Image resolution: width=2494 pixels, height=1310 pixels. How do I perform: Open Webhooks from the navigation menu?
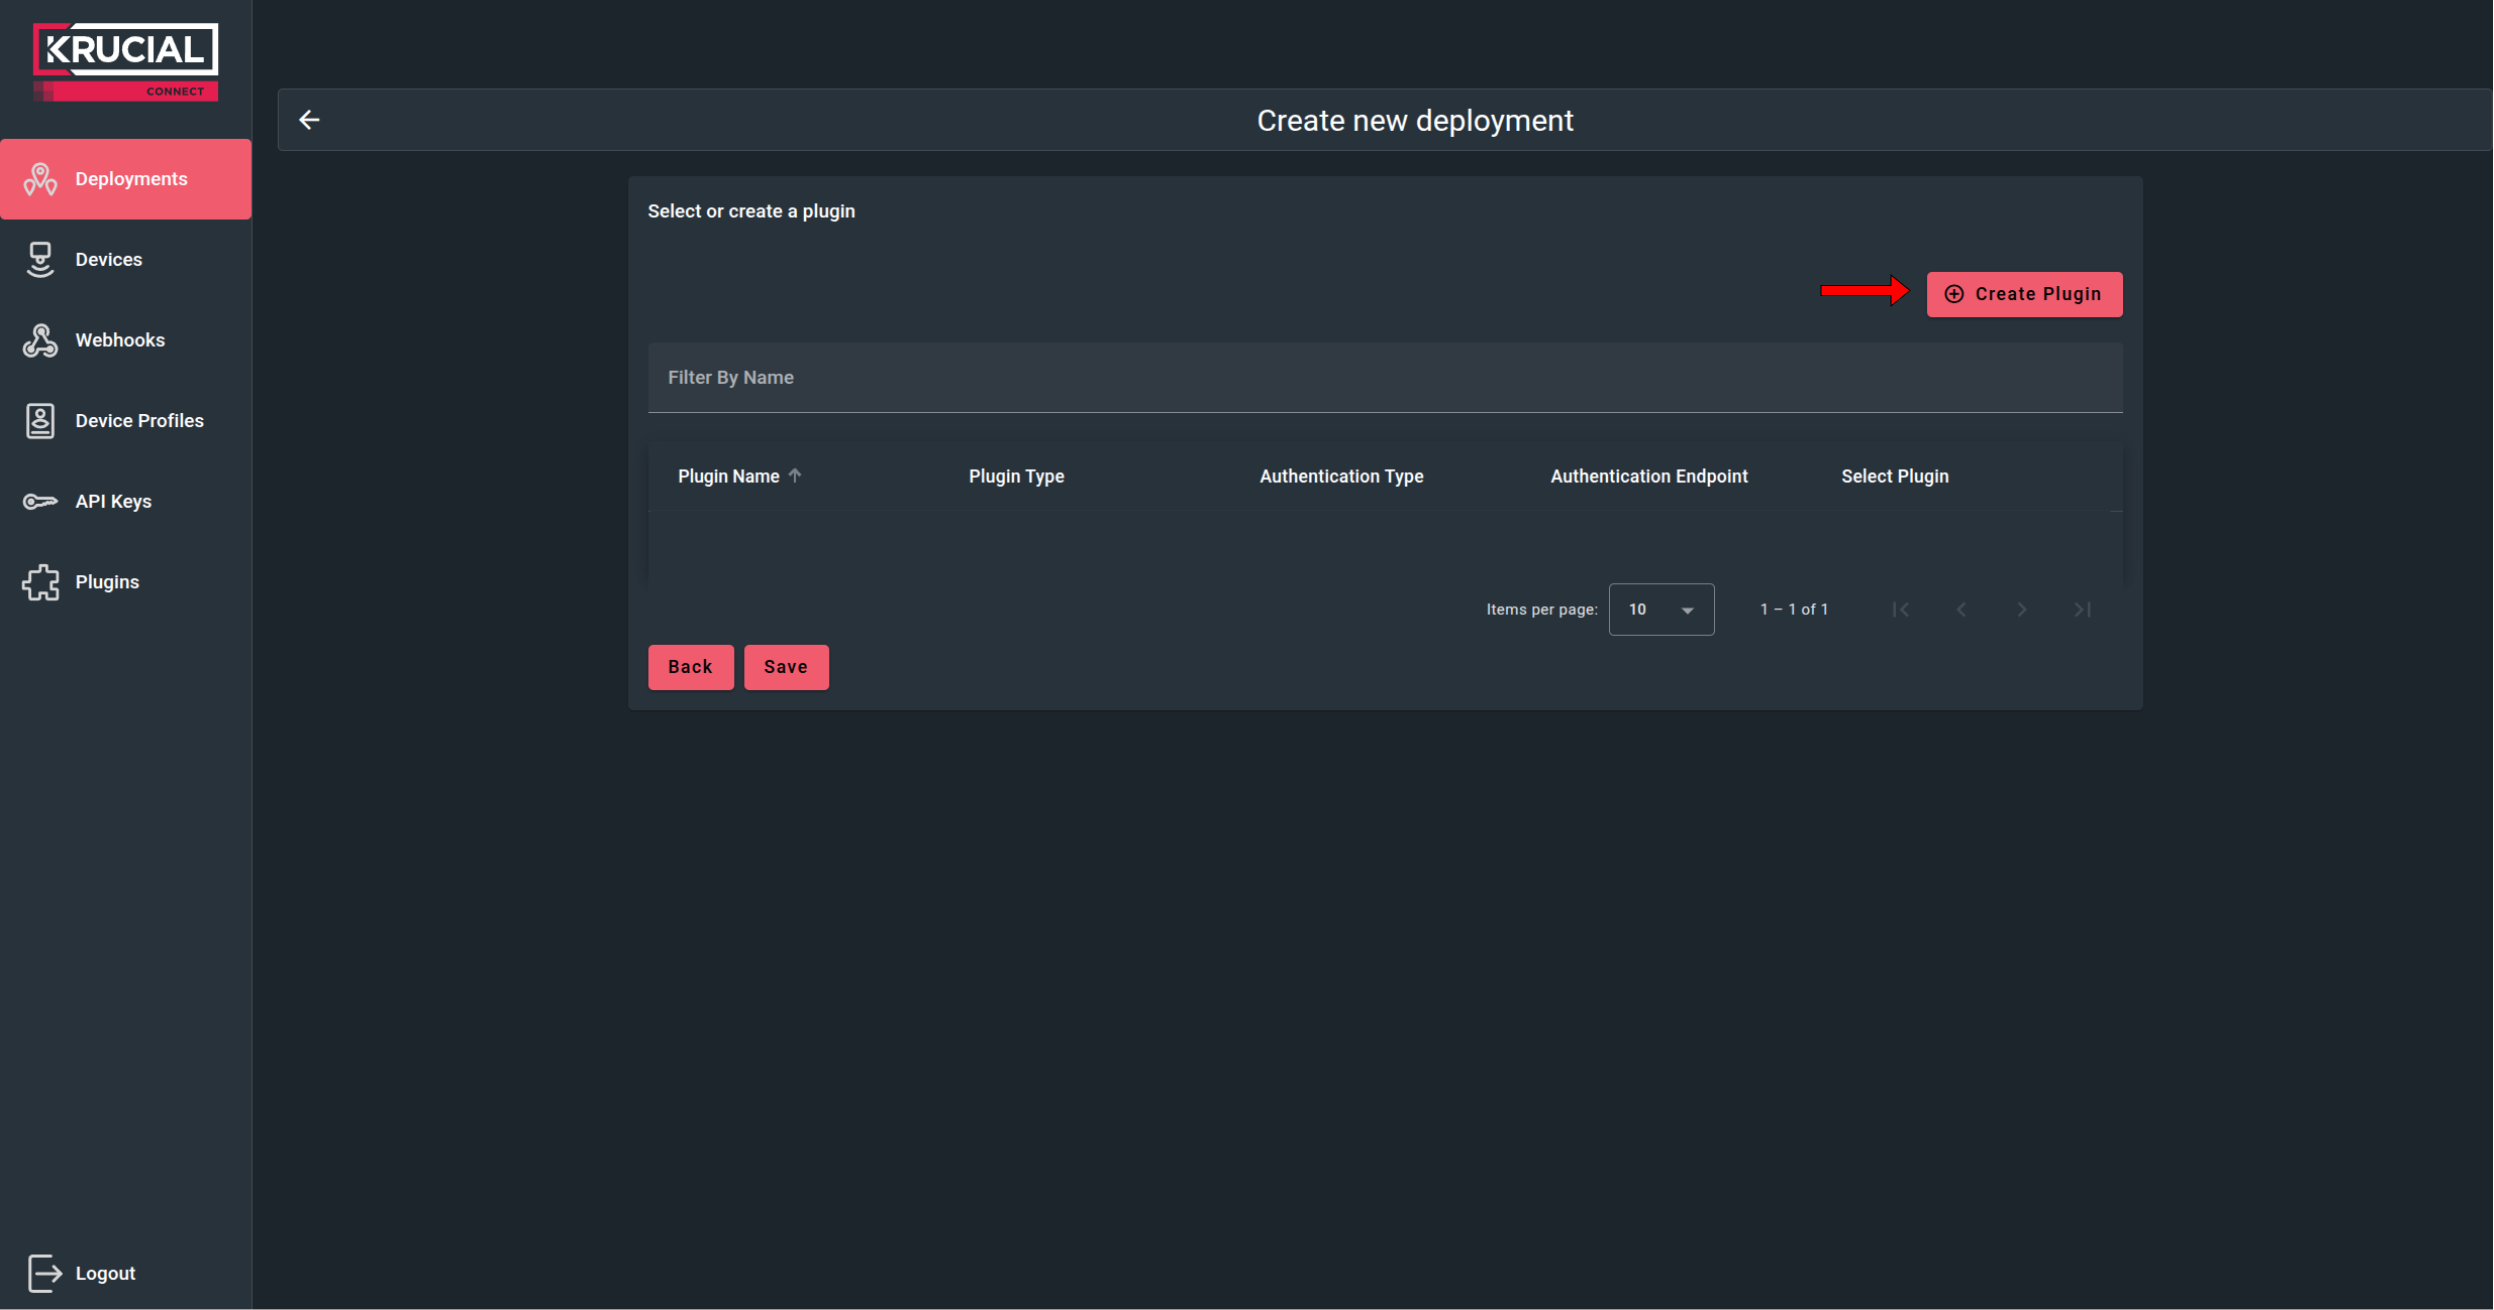click(120, 340)
